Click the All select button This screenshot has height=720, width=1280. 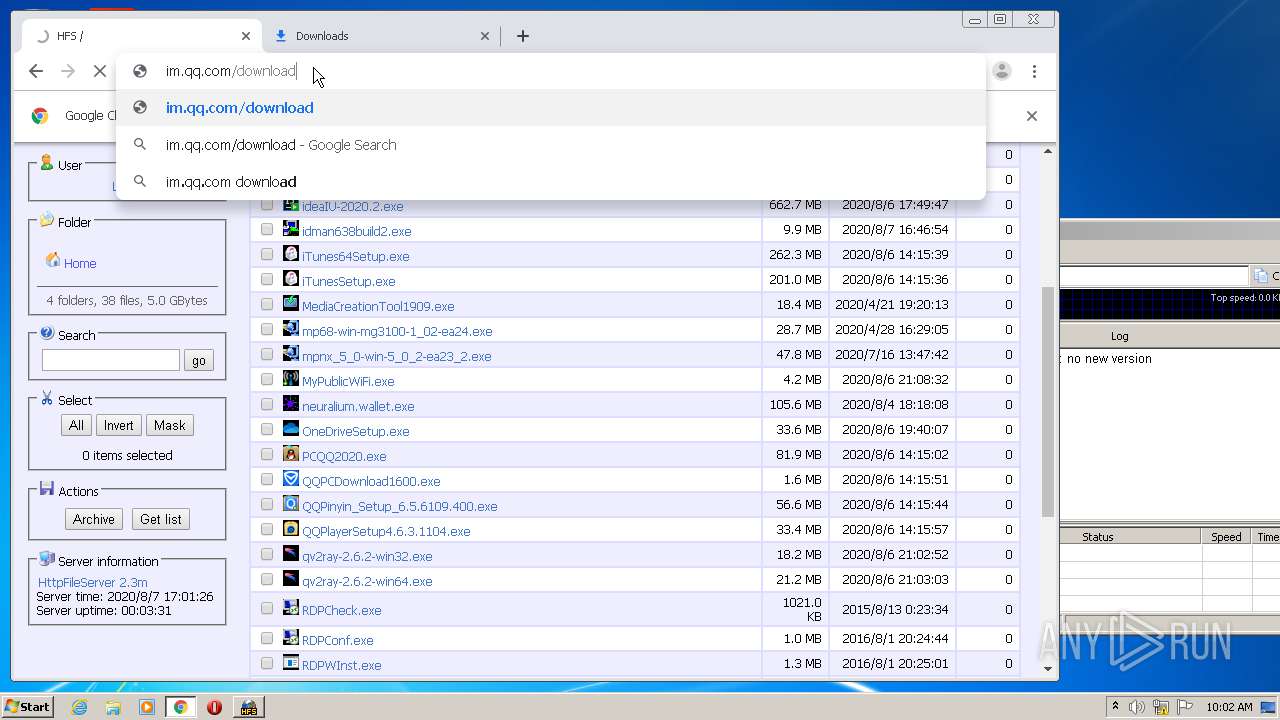point(76,425)
